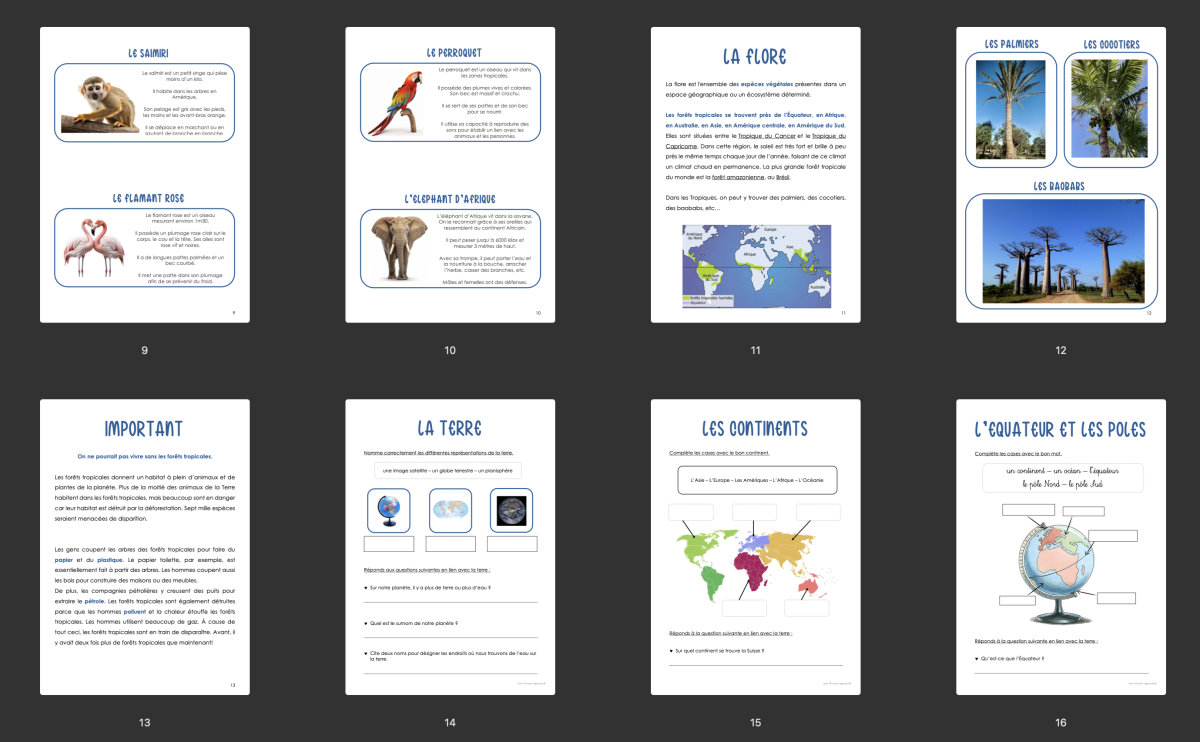Click the Les Cocotiers palm photo
This screenshot has height=742, width=1200.
tap(1111, 108)
